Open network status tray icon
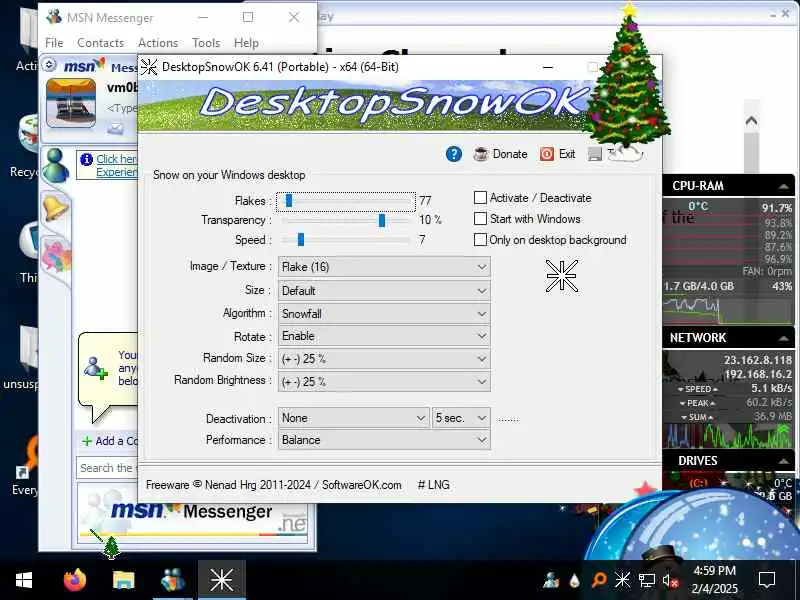This screenshot has width=800, height=600. tap(646, 580)
